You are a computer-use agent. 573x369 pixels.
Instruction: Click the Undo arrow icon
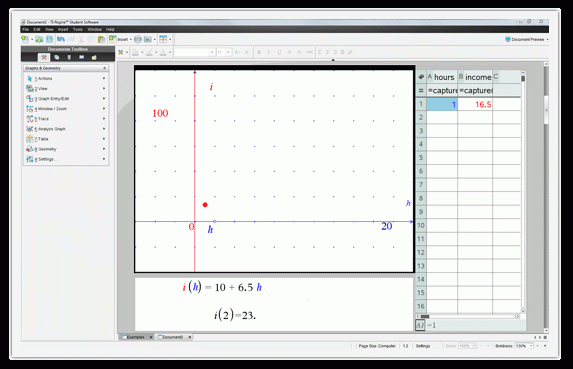61,39
